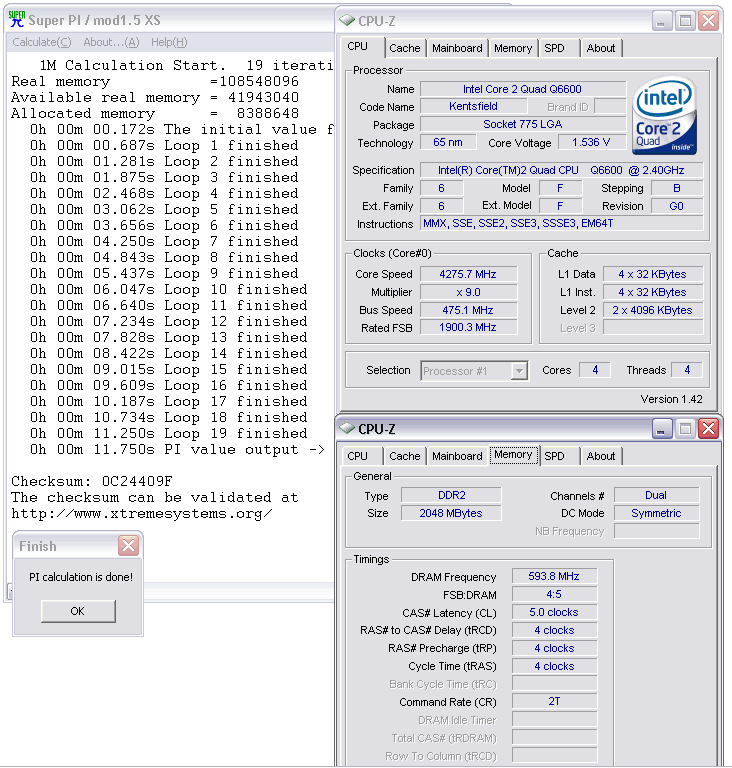732x768 pixels.
Task: Click the lower CPU-Z window title icon
Action: [x=347, y=429]
